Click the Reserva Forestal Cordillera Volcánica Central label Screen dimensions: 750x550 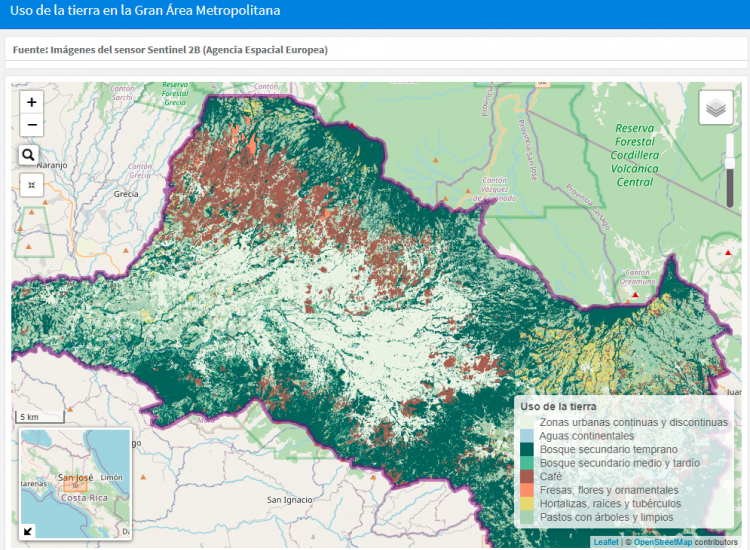click(635, 155)
